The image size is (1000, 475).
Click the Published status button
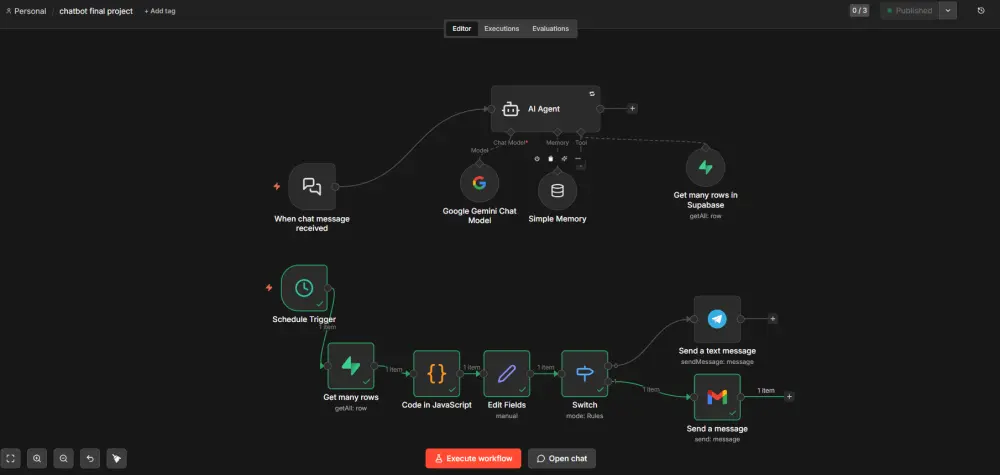(910, 11)
